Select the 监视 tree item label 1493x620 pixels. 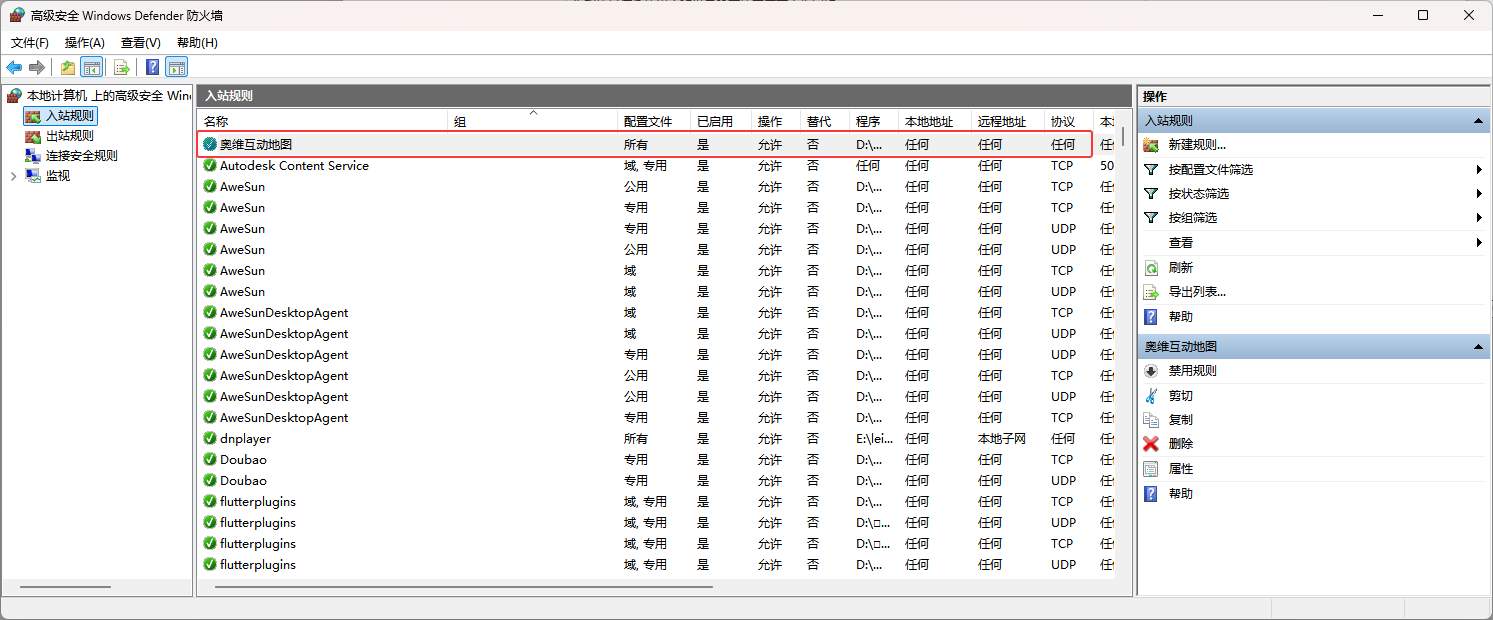point(58,176)
